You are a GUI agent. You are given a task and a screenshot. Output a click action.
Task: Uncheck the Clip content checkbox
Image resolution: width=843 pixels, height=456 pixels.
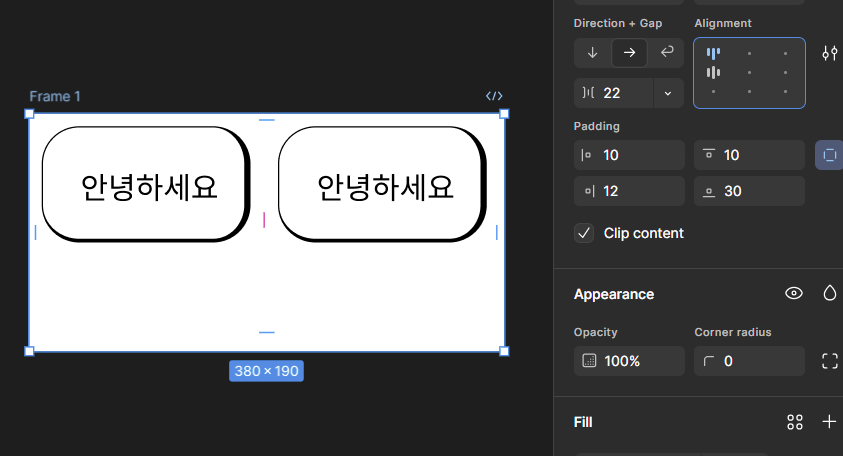pyautogui.click(x=584, y=233)
